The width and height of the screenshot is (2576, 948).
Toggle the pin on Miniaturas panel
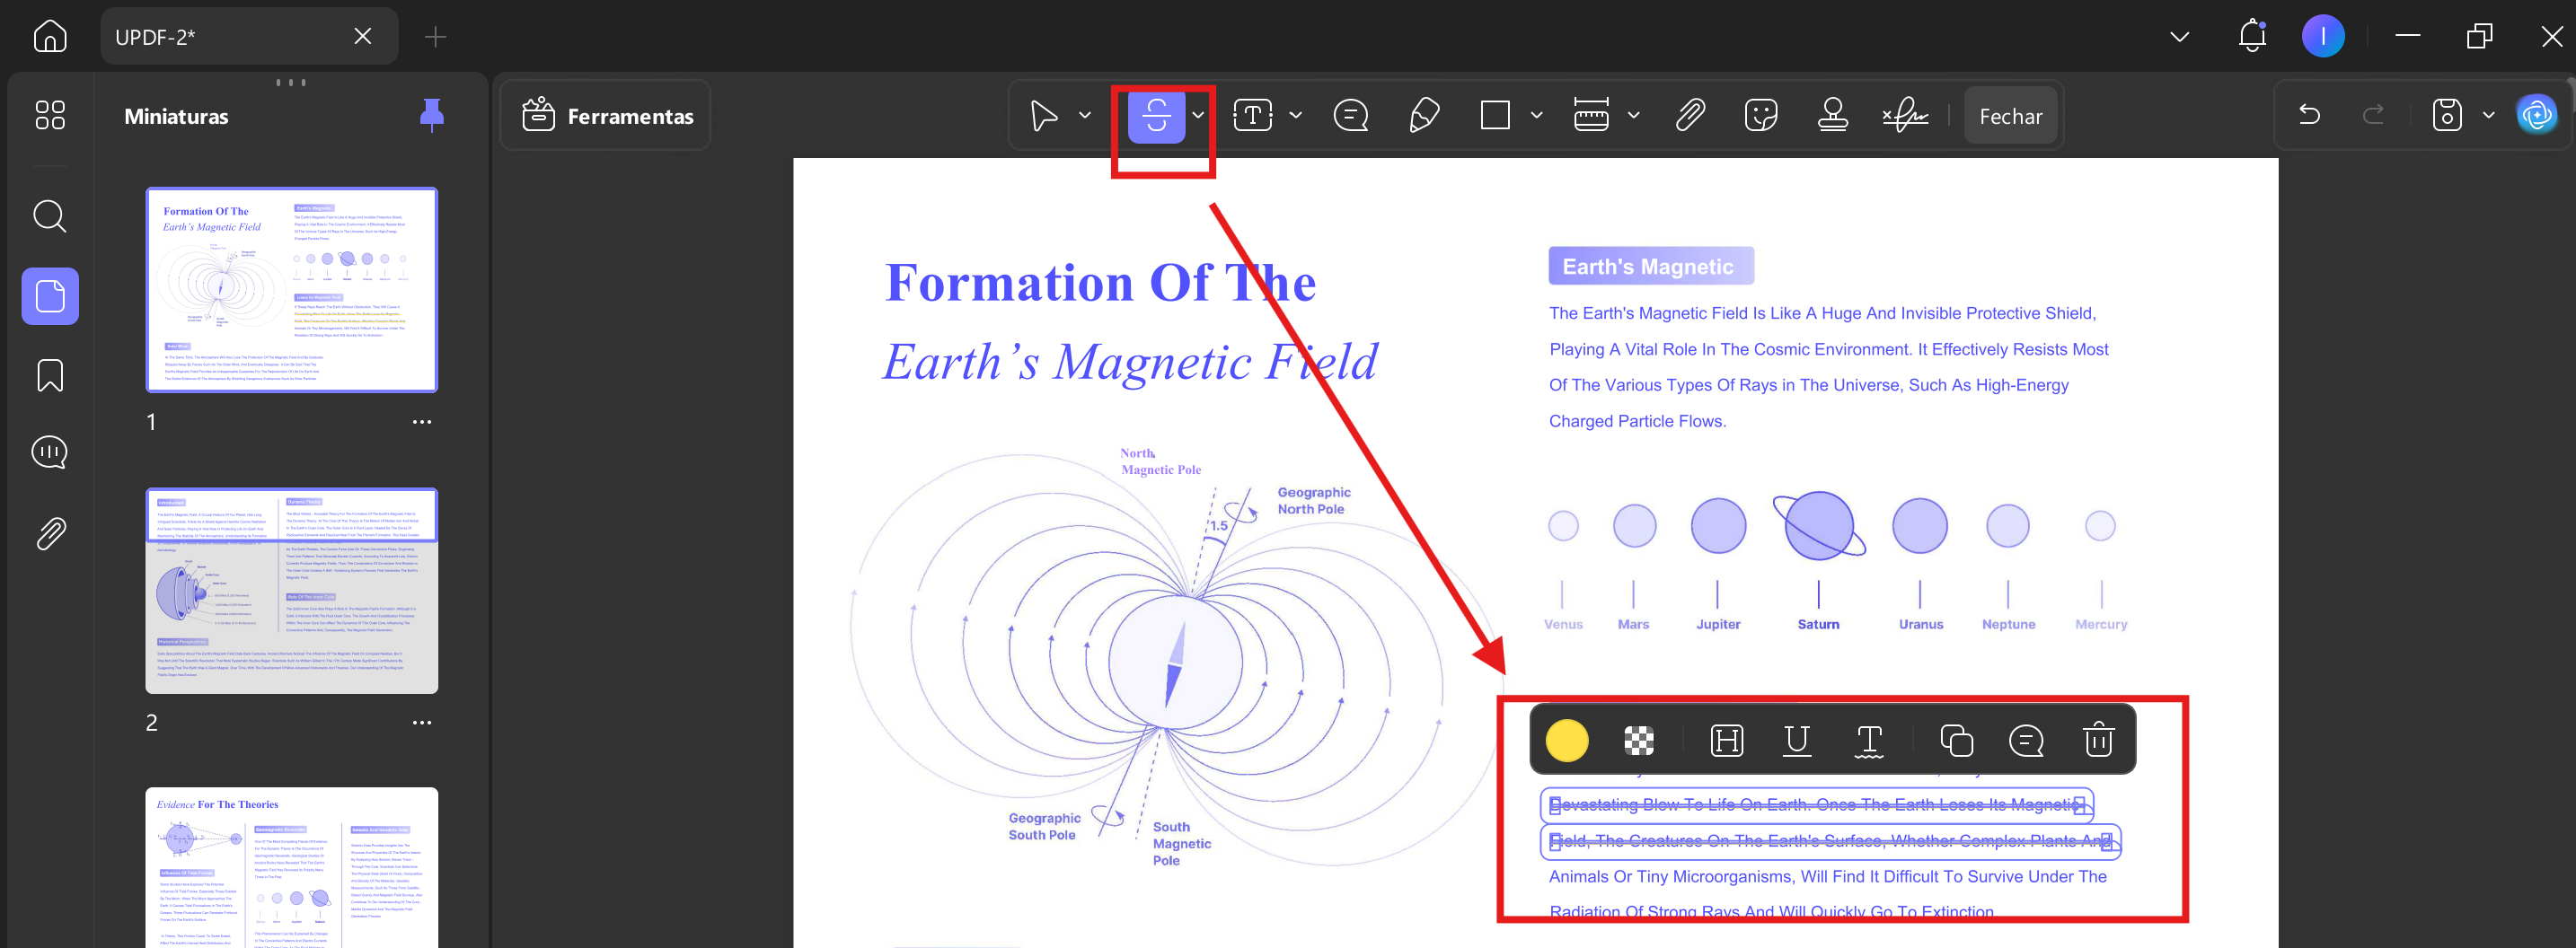[432, 116]
